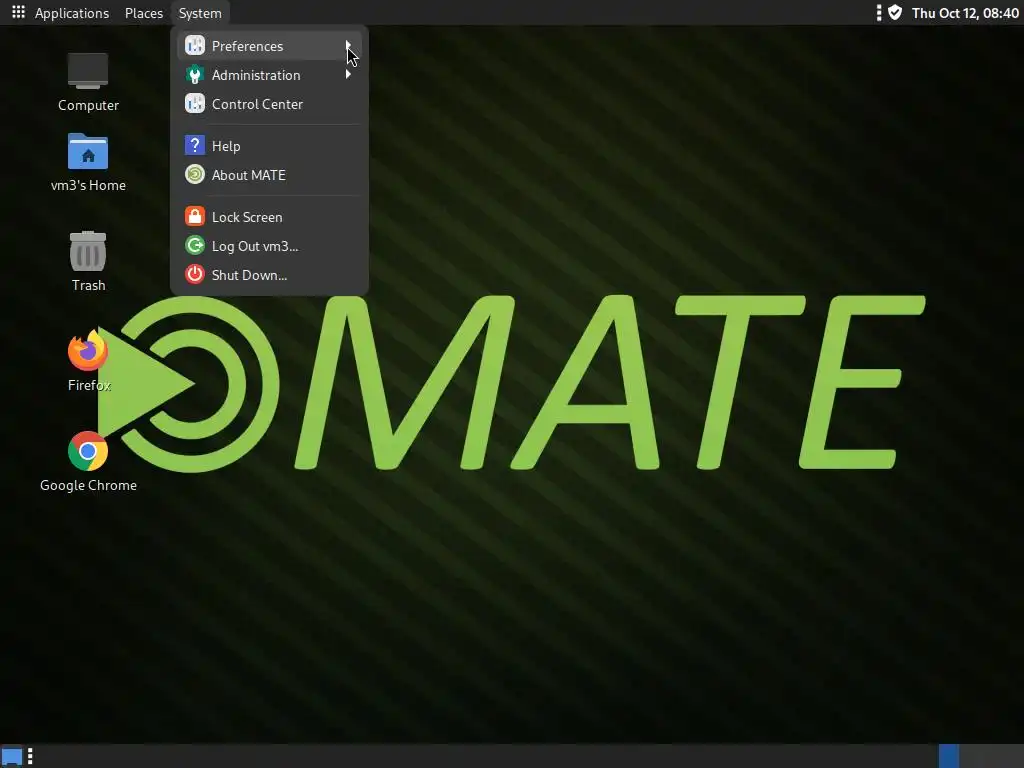Open the Places menu
Viewport: 1024px width, 768px height.
tap(144, 13)
